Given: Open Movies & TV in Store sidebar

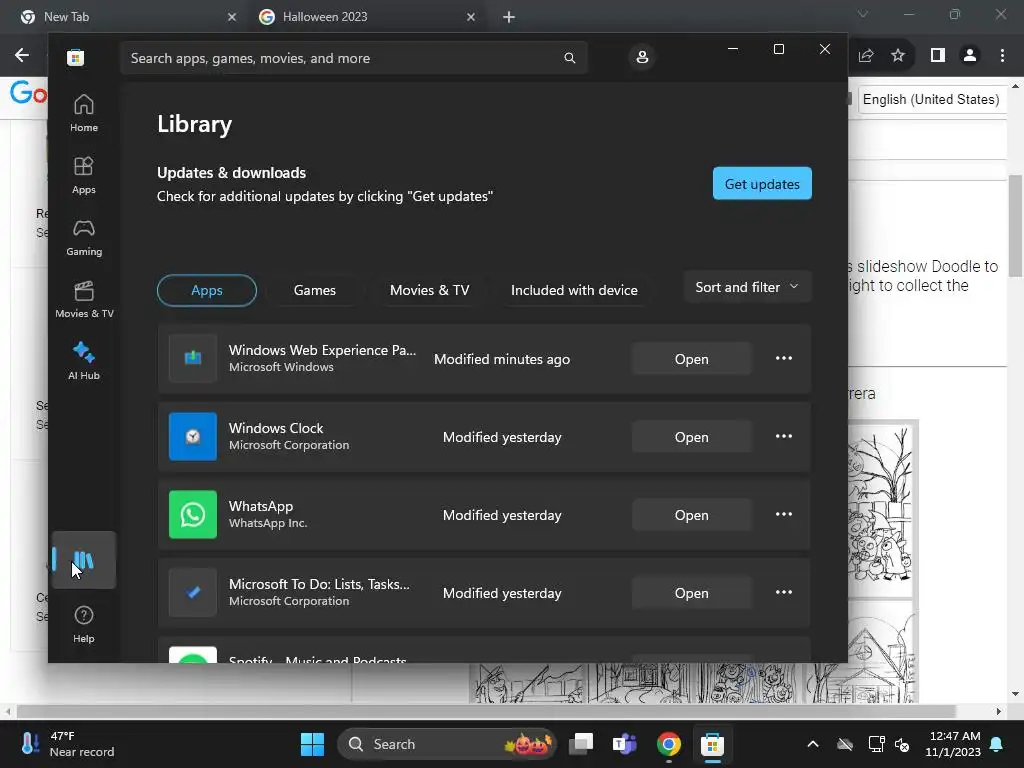Looking at the screenshot, I should point(84,300).
